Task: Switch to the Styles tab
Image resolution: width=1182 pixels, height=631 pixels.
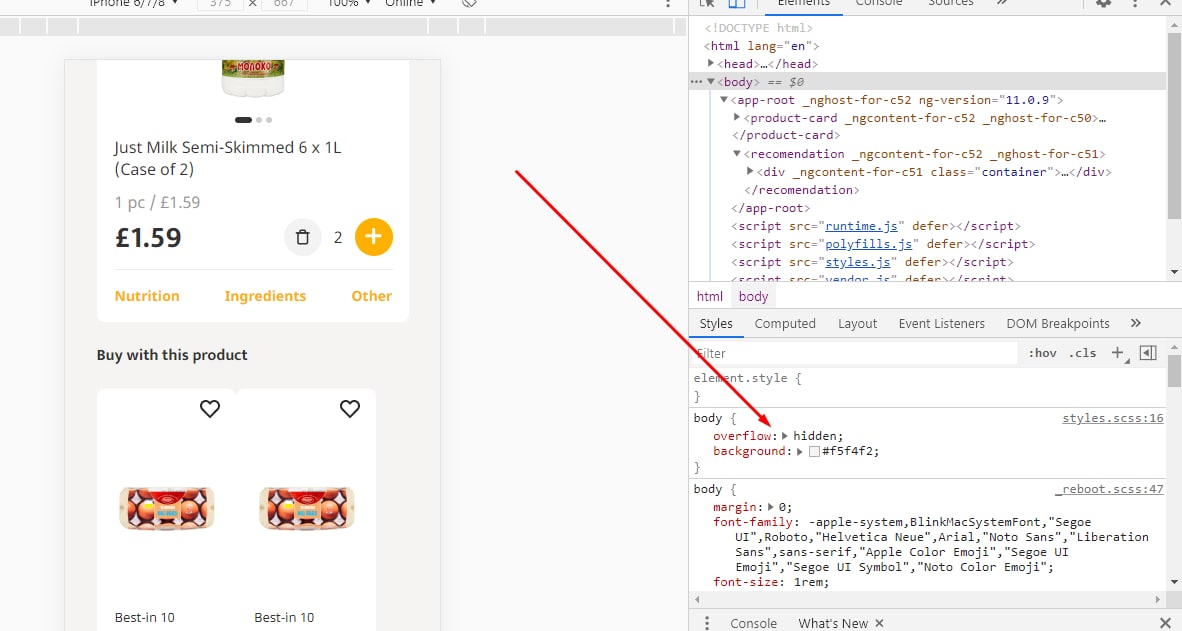Action: coord(716,323)
